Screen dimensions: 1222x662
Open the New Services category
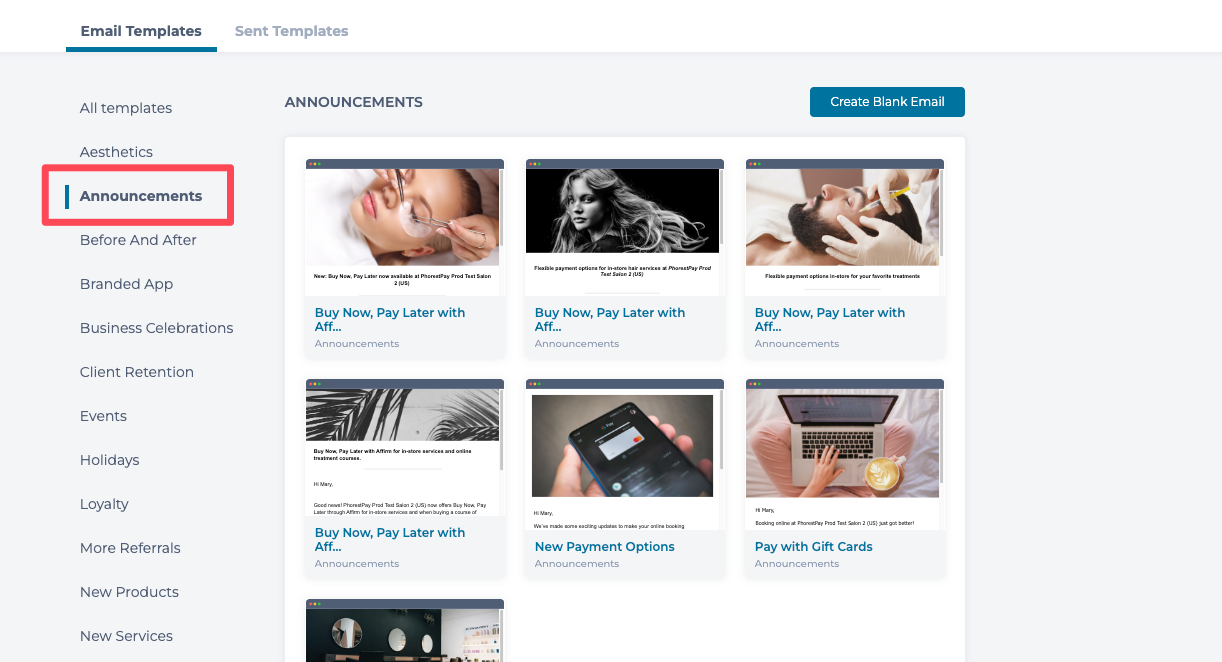pos(126,636)
